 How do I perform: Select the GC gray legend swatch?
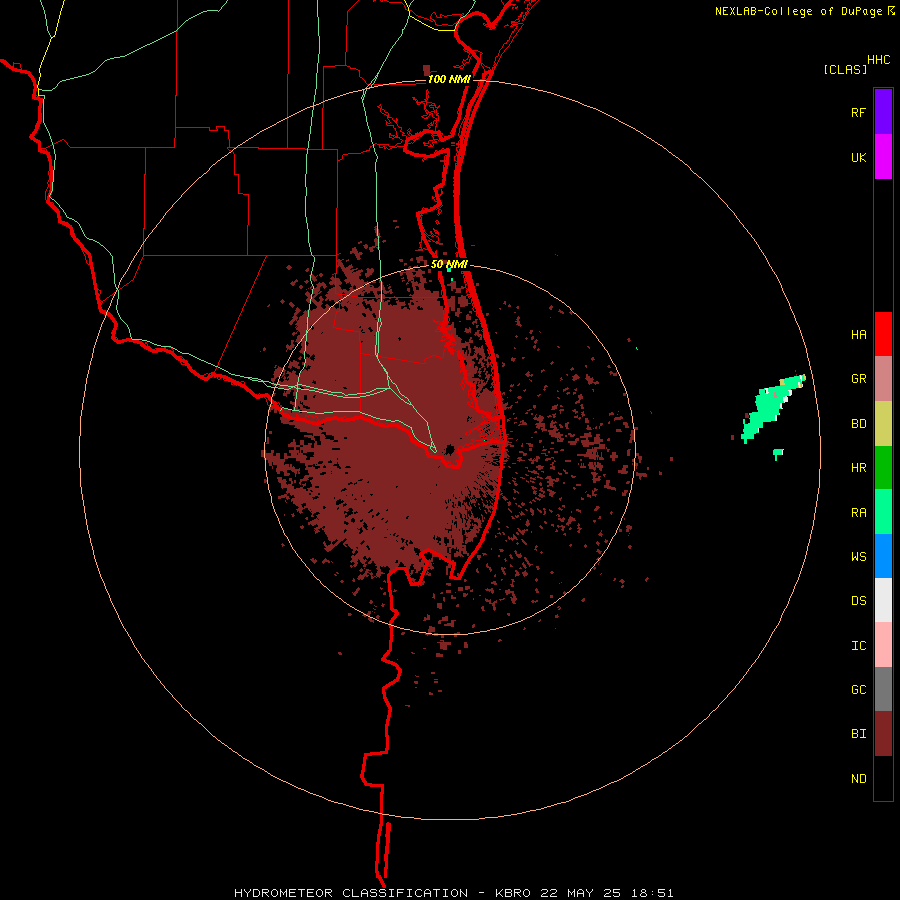click(883, 689)
